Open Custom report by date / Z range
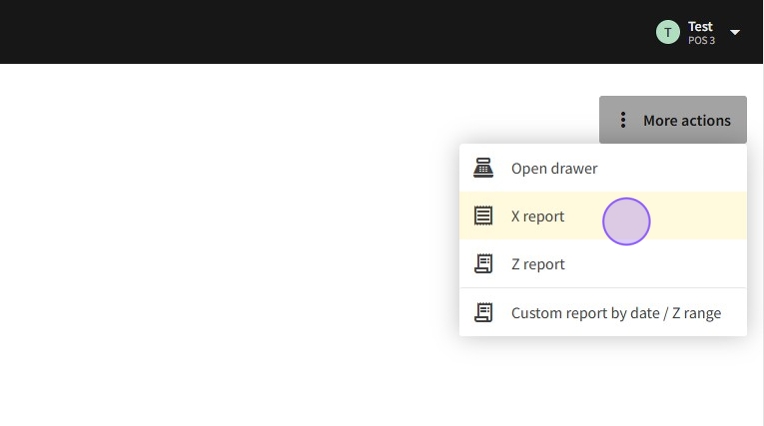The image size is (764, 426). 615,313
